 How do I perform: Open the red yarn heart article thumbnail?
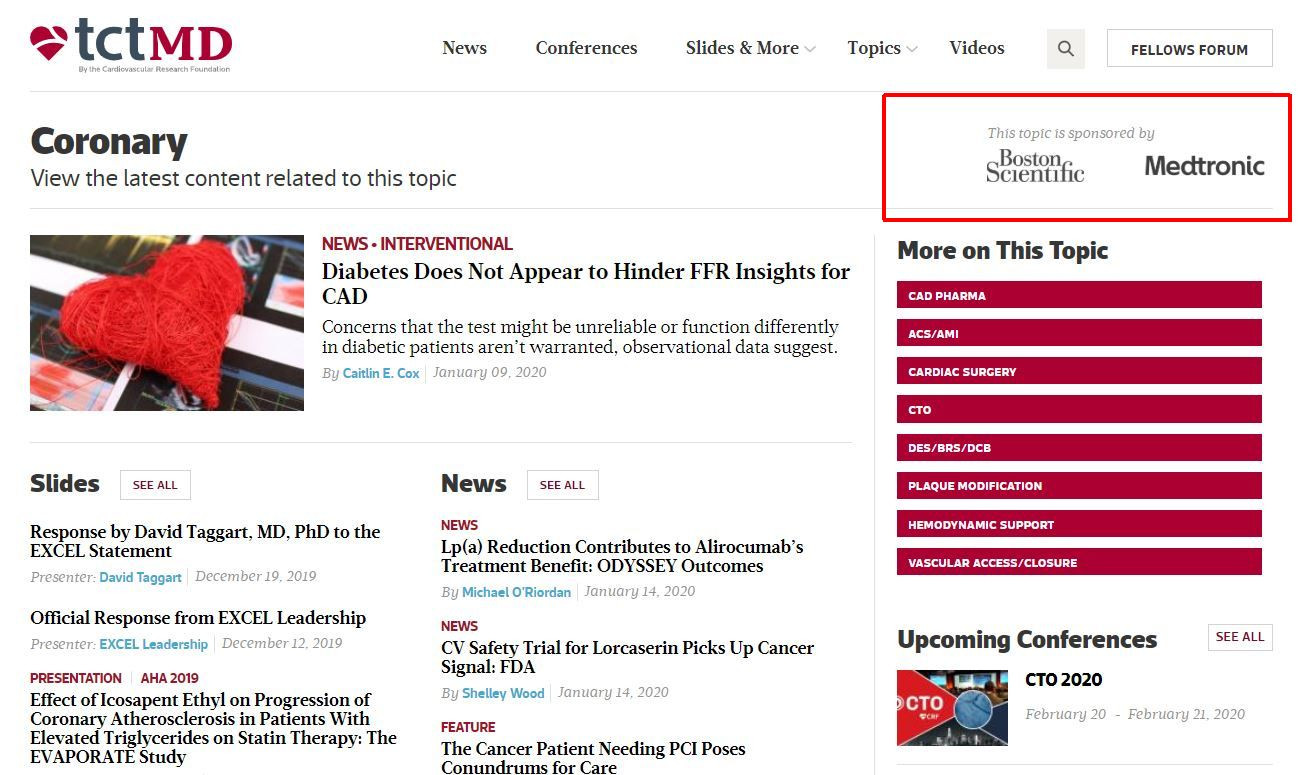(167, 323)
